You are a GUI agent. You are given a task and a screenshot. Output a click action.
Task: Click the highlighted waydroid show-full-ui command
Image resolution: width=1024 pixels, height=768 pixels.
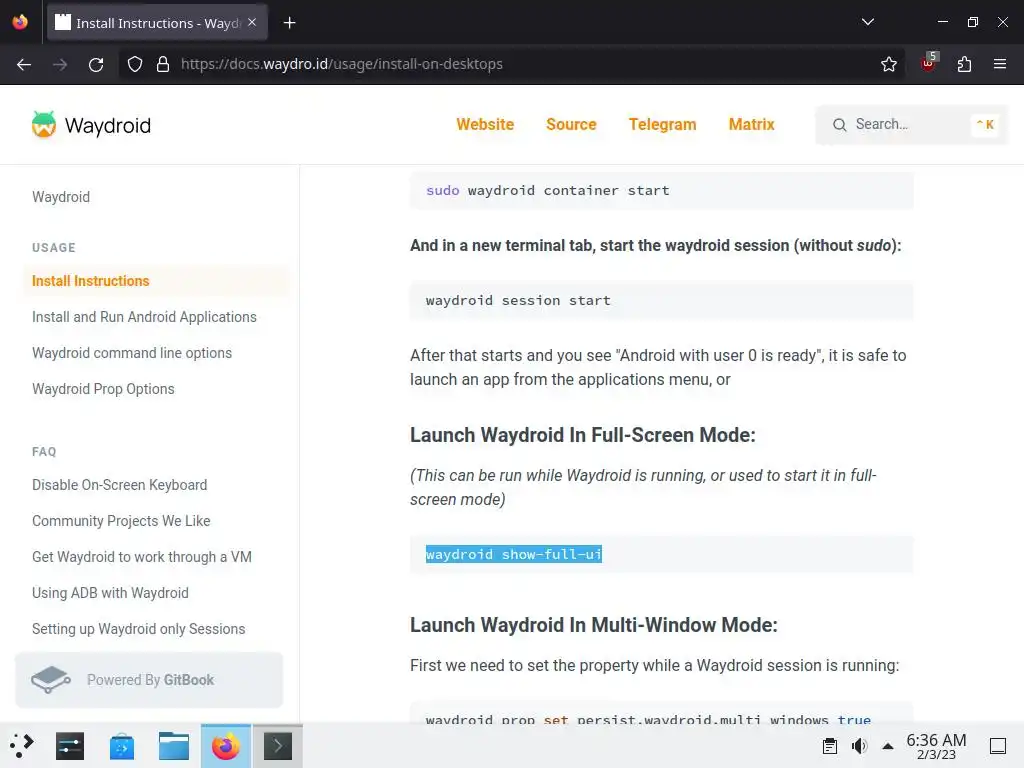(x=513, y=554)
